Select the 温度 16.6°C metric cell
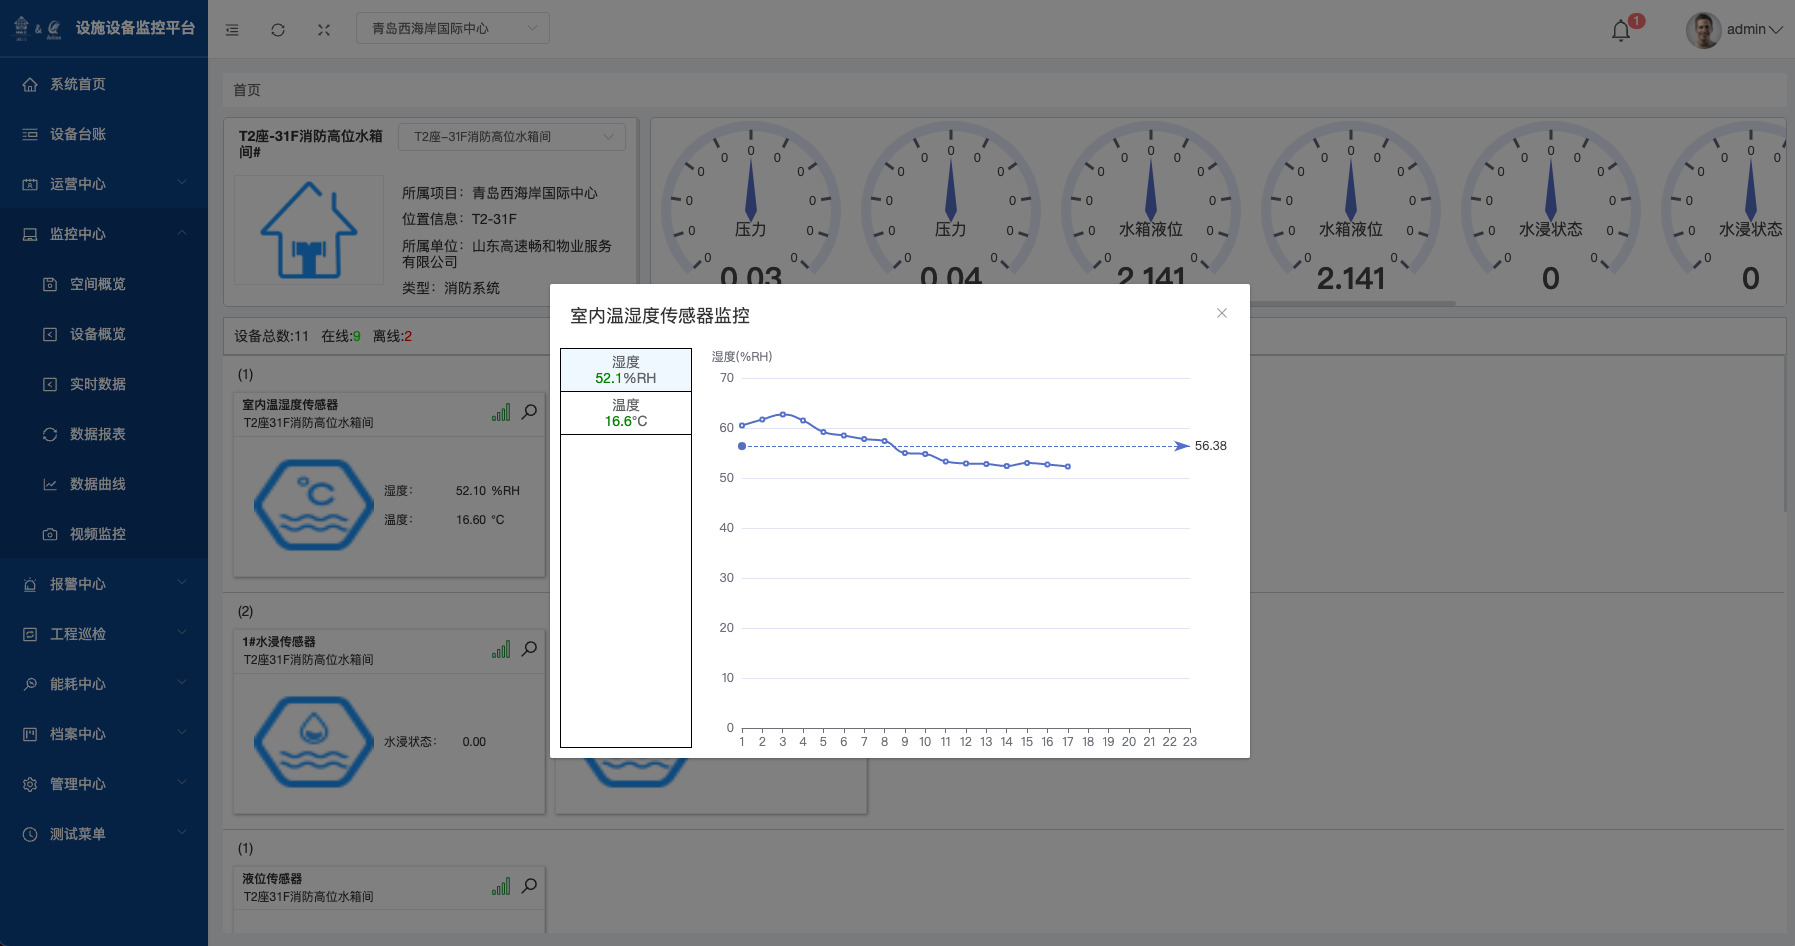This screenshot has width=1795, height=946. coord(626,413)
